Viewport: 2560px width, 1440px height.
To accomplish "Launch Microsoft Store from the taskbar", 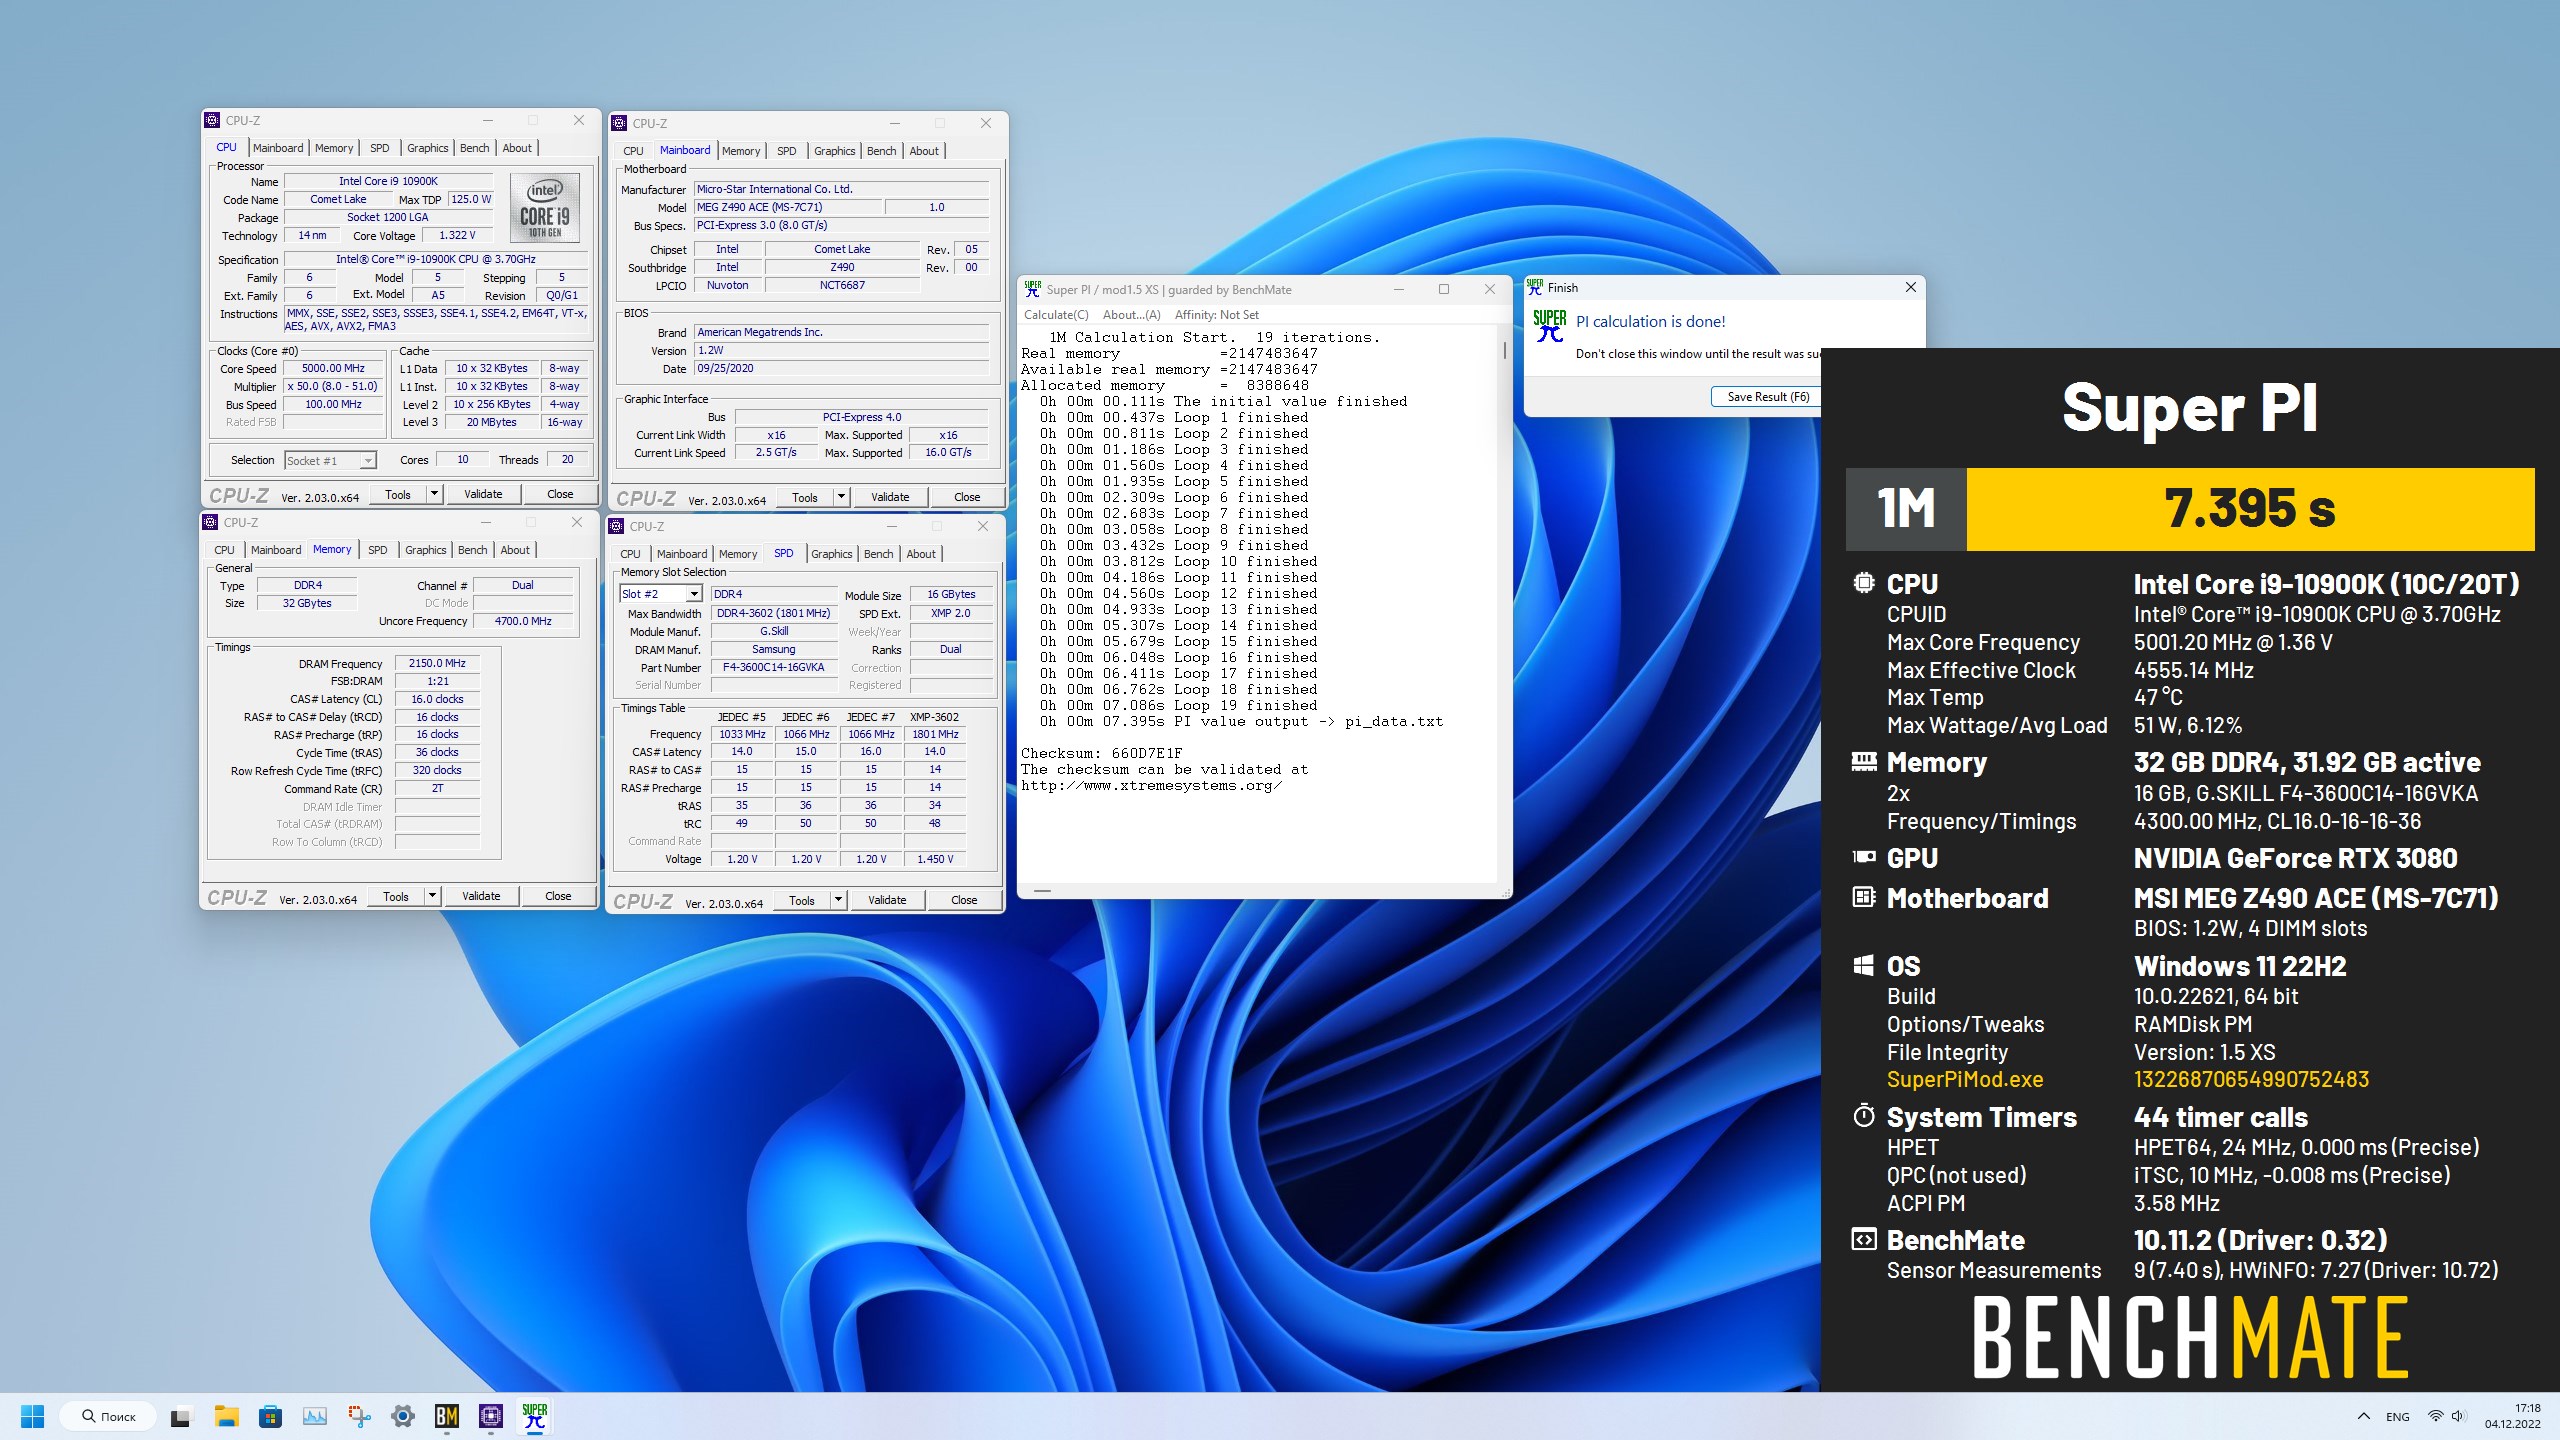I will pyautogui.click(x=270, y=1416).
